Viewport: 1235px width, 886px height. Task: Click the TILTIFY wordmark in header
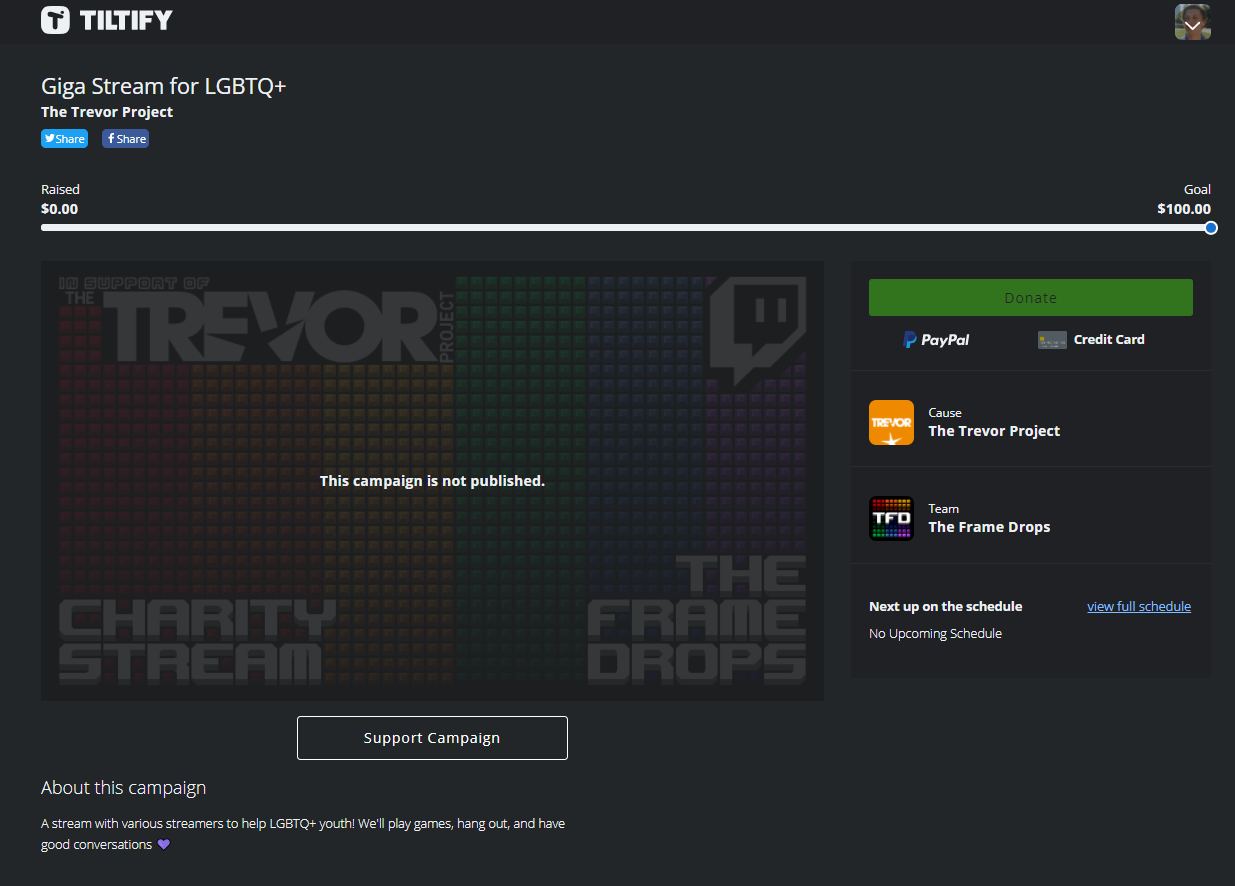[126, 20]
